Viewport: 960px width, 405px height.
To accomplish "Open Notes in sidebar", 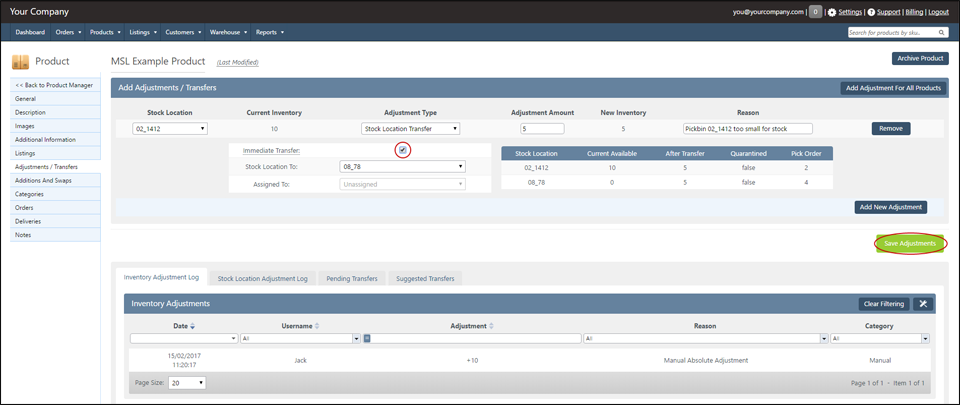I will coord(55,235).
